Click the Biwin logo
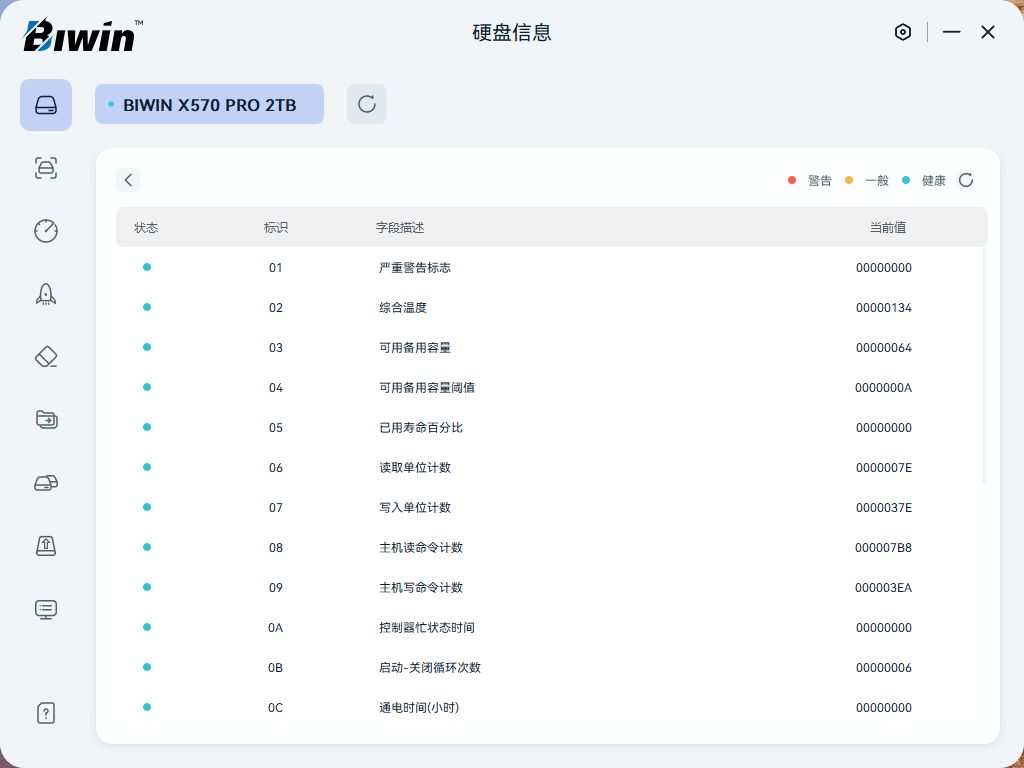The height and width of the screenshot is (768, 1024). (83, 35)
